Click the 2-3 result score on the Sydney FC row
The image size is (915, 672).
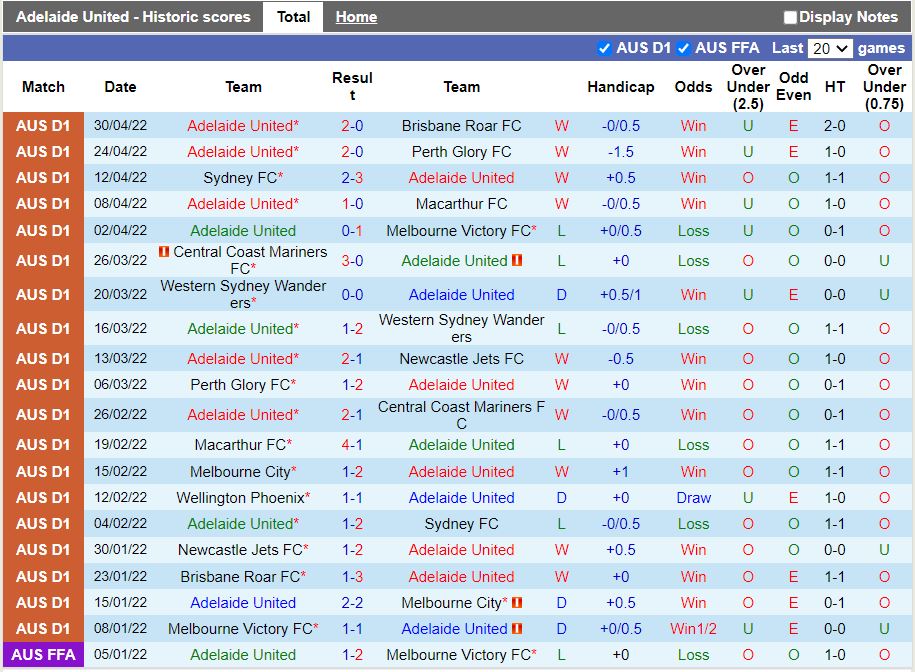pyautogui.click(x=352, y=178)
